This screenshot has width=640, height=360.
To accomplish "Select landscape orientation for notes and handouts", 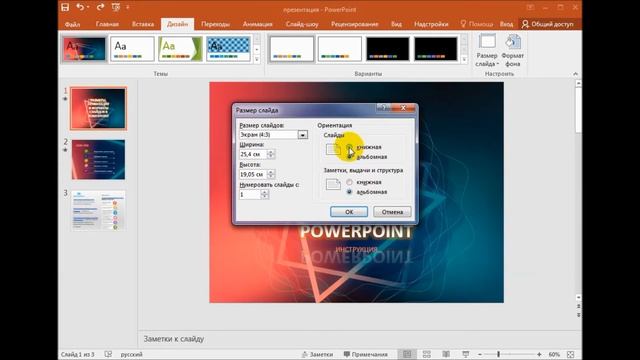I will coord(349,192).
